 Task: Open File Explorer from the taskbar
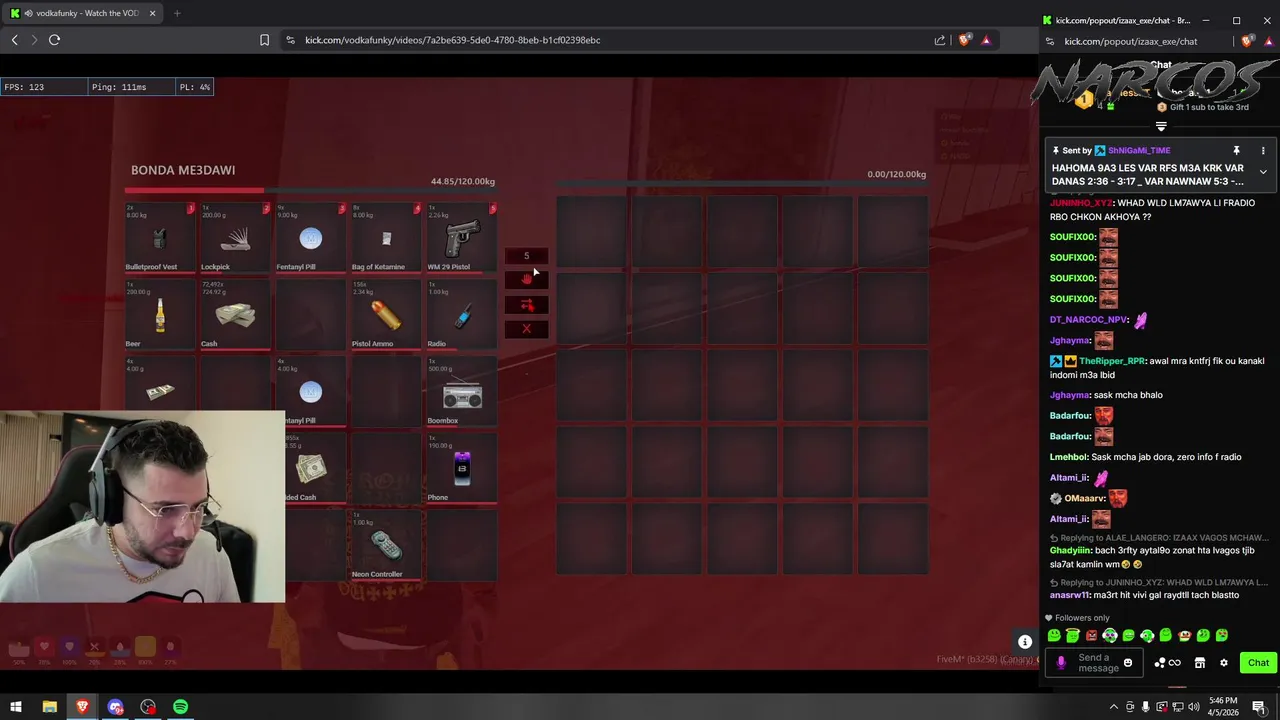click(49, 707)
